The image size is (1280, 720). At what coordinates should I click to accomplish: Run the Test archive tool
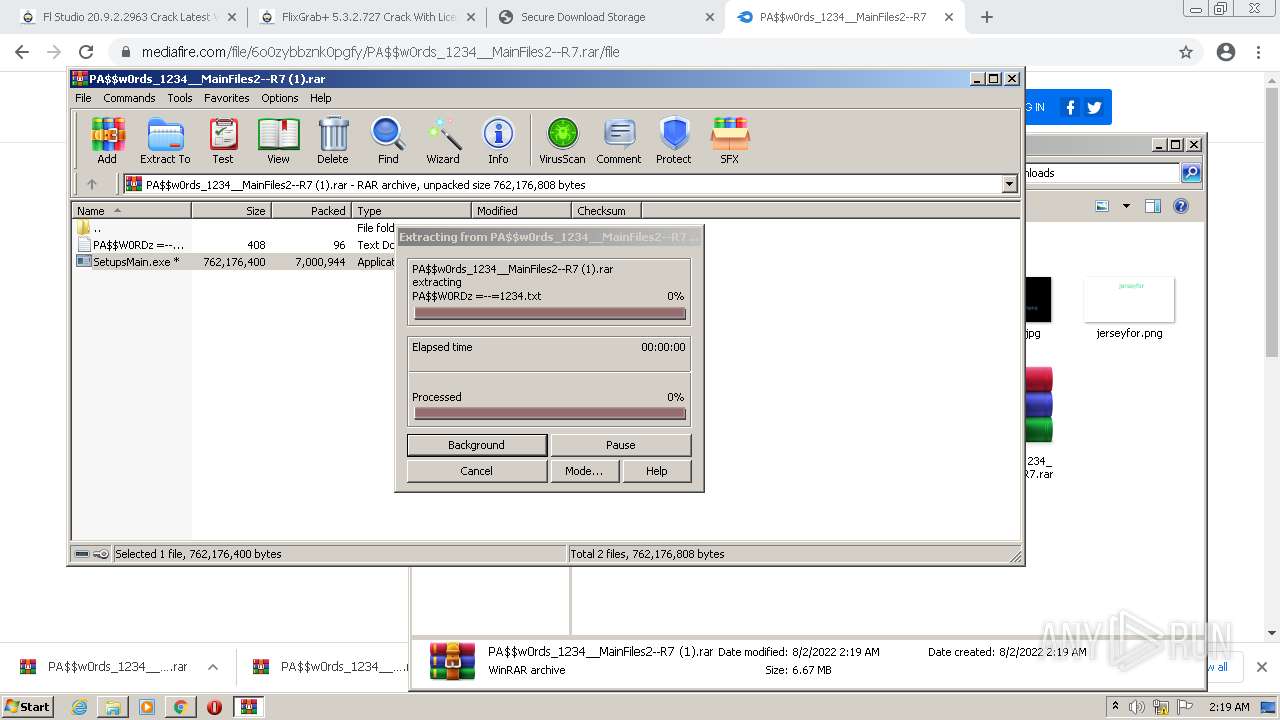(x=223, y=140)
